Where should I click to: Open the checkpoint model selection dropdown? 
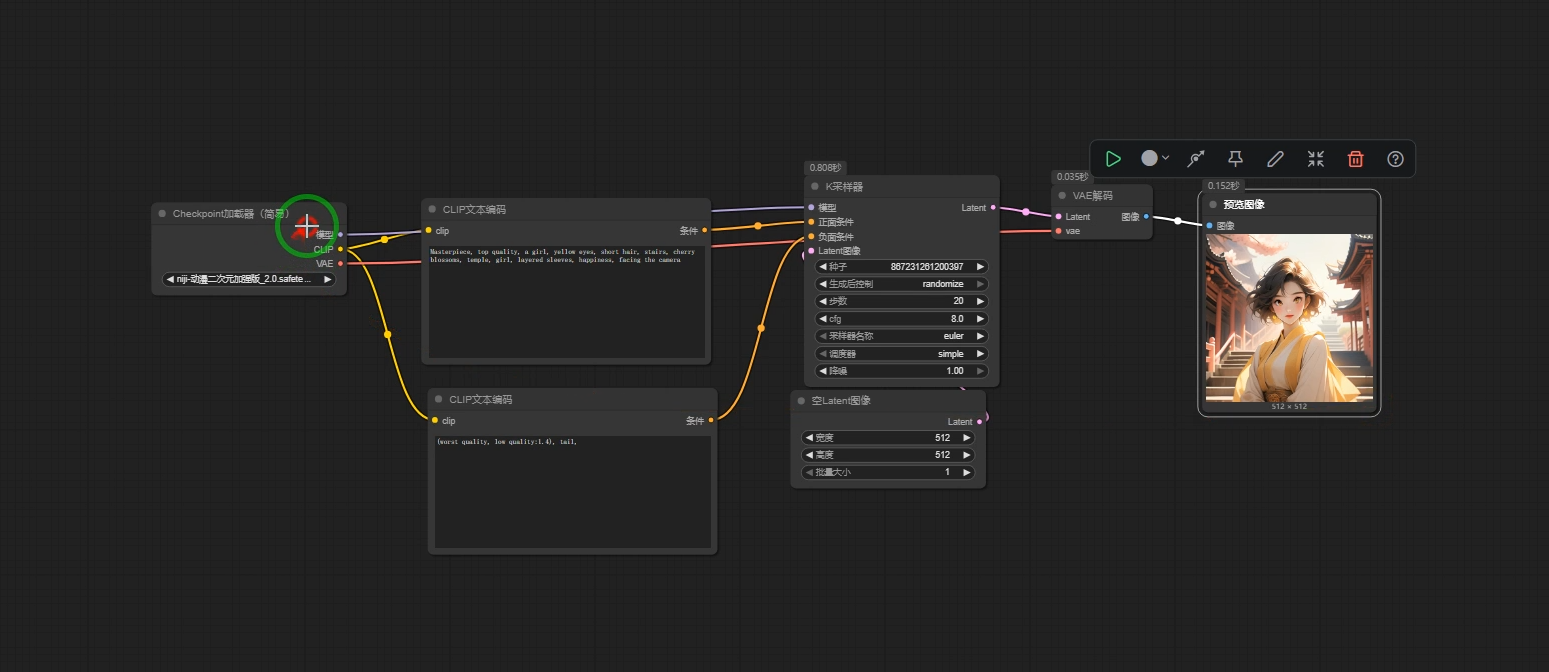pyautogui.click(x=248, y=280)
